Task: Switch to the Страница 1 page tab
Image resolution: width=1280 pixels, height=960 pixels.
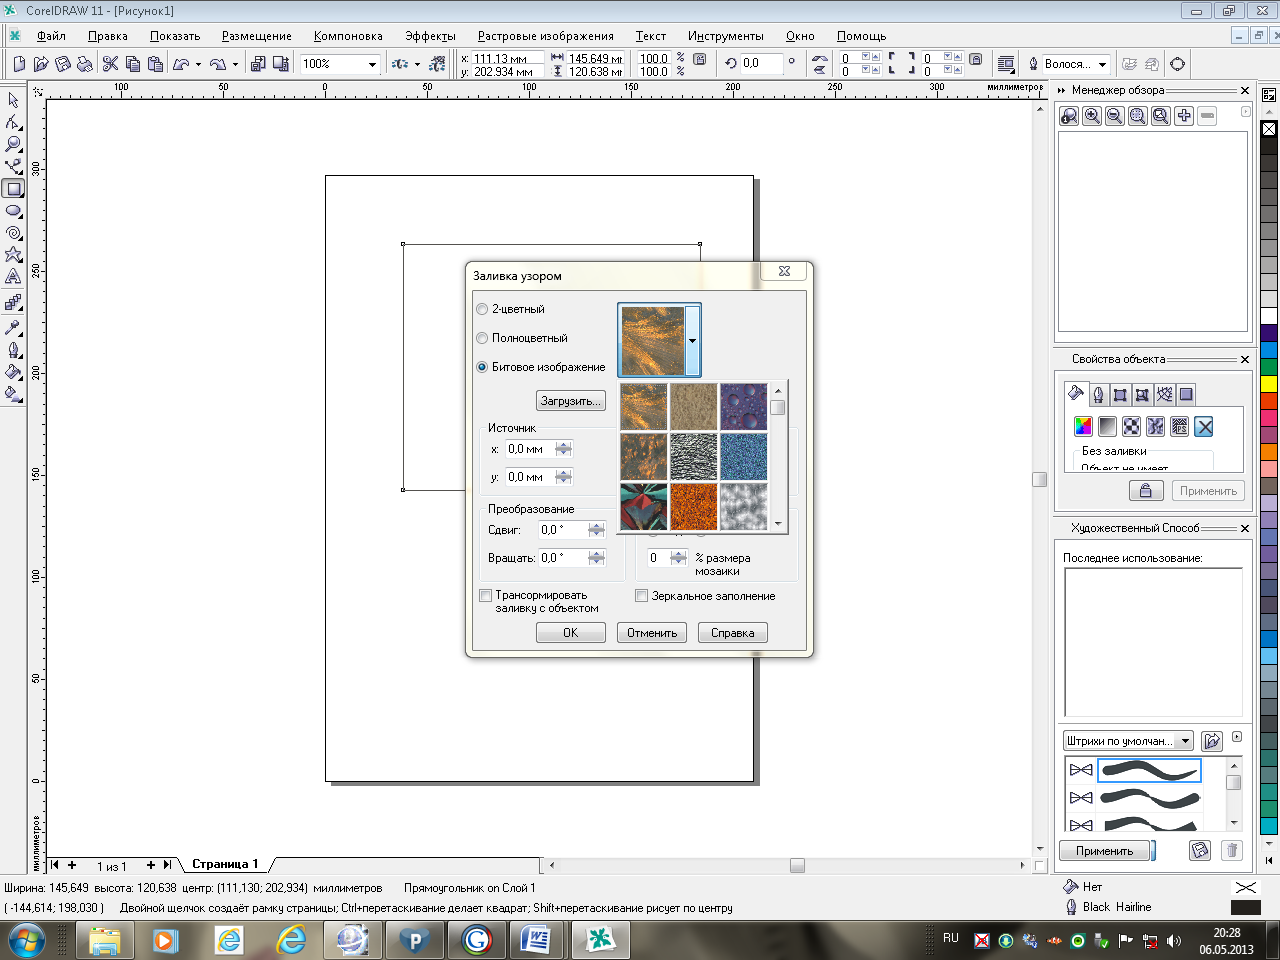Action: [x=225, y=864]
